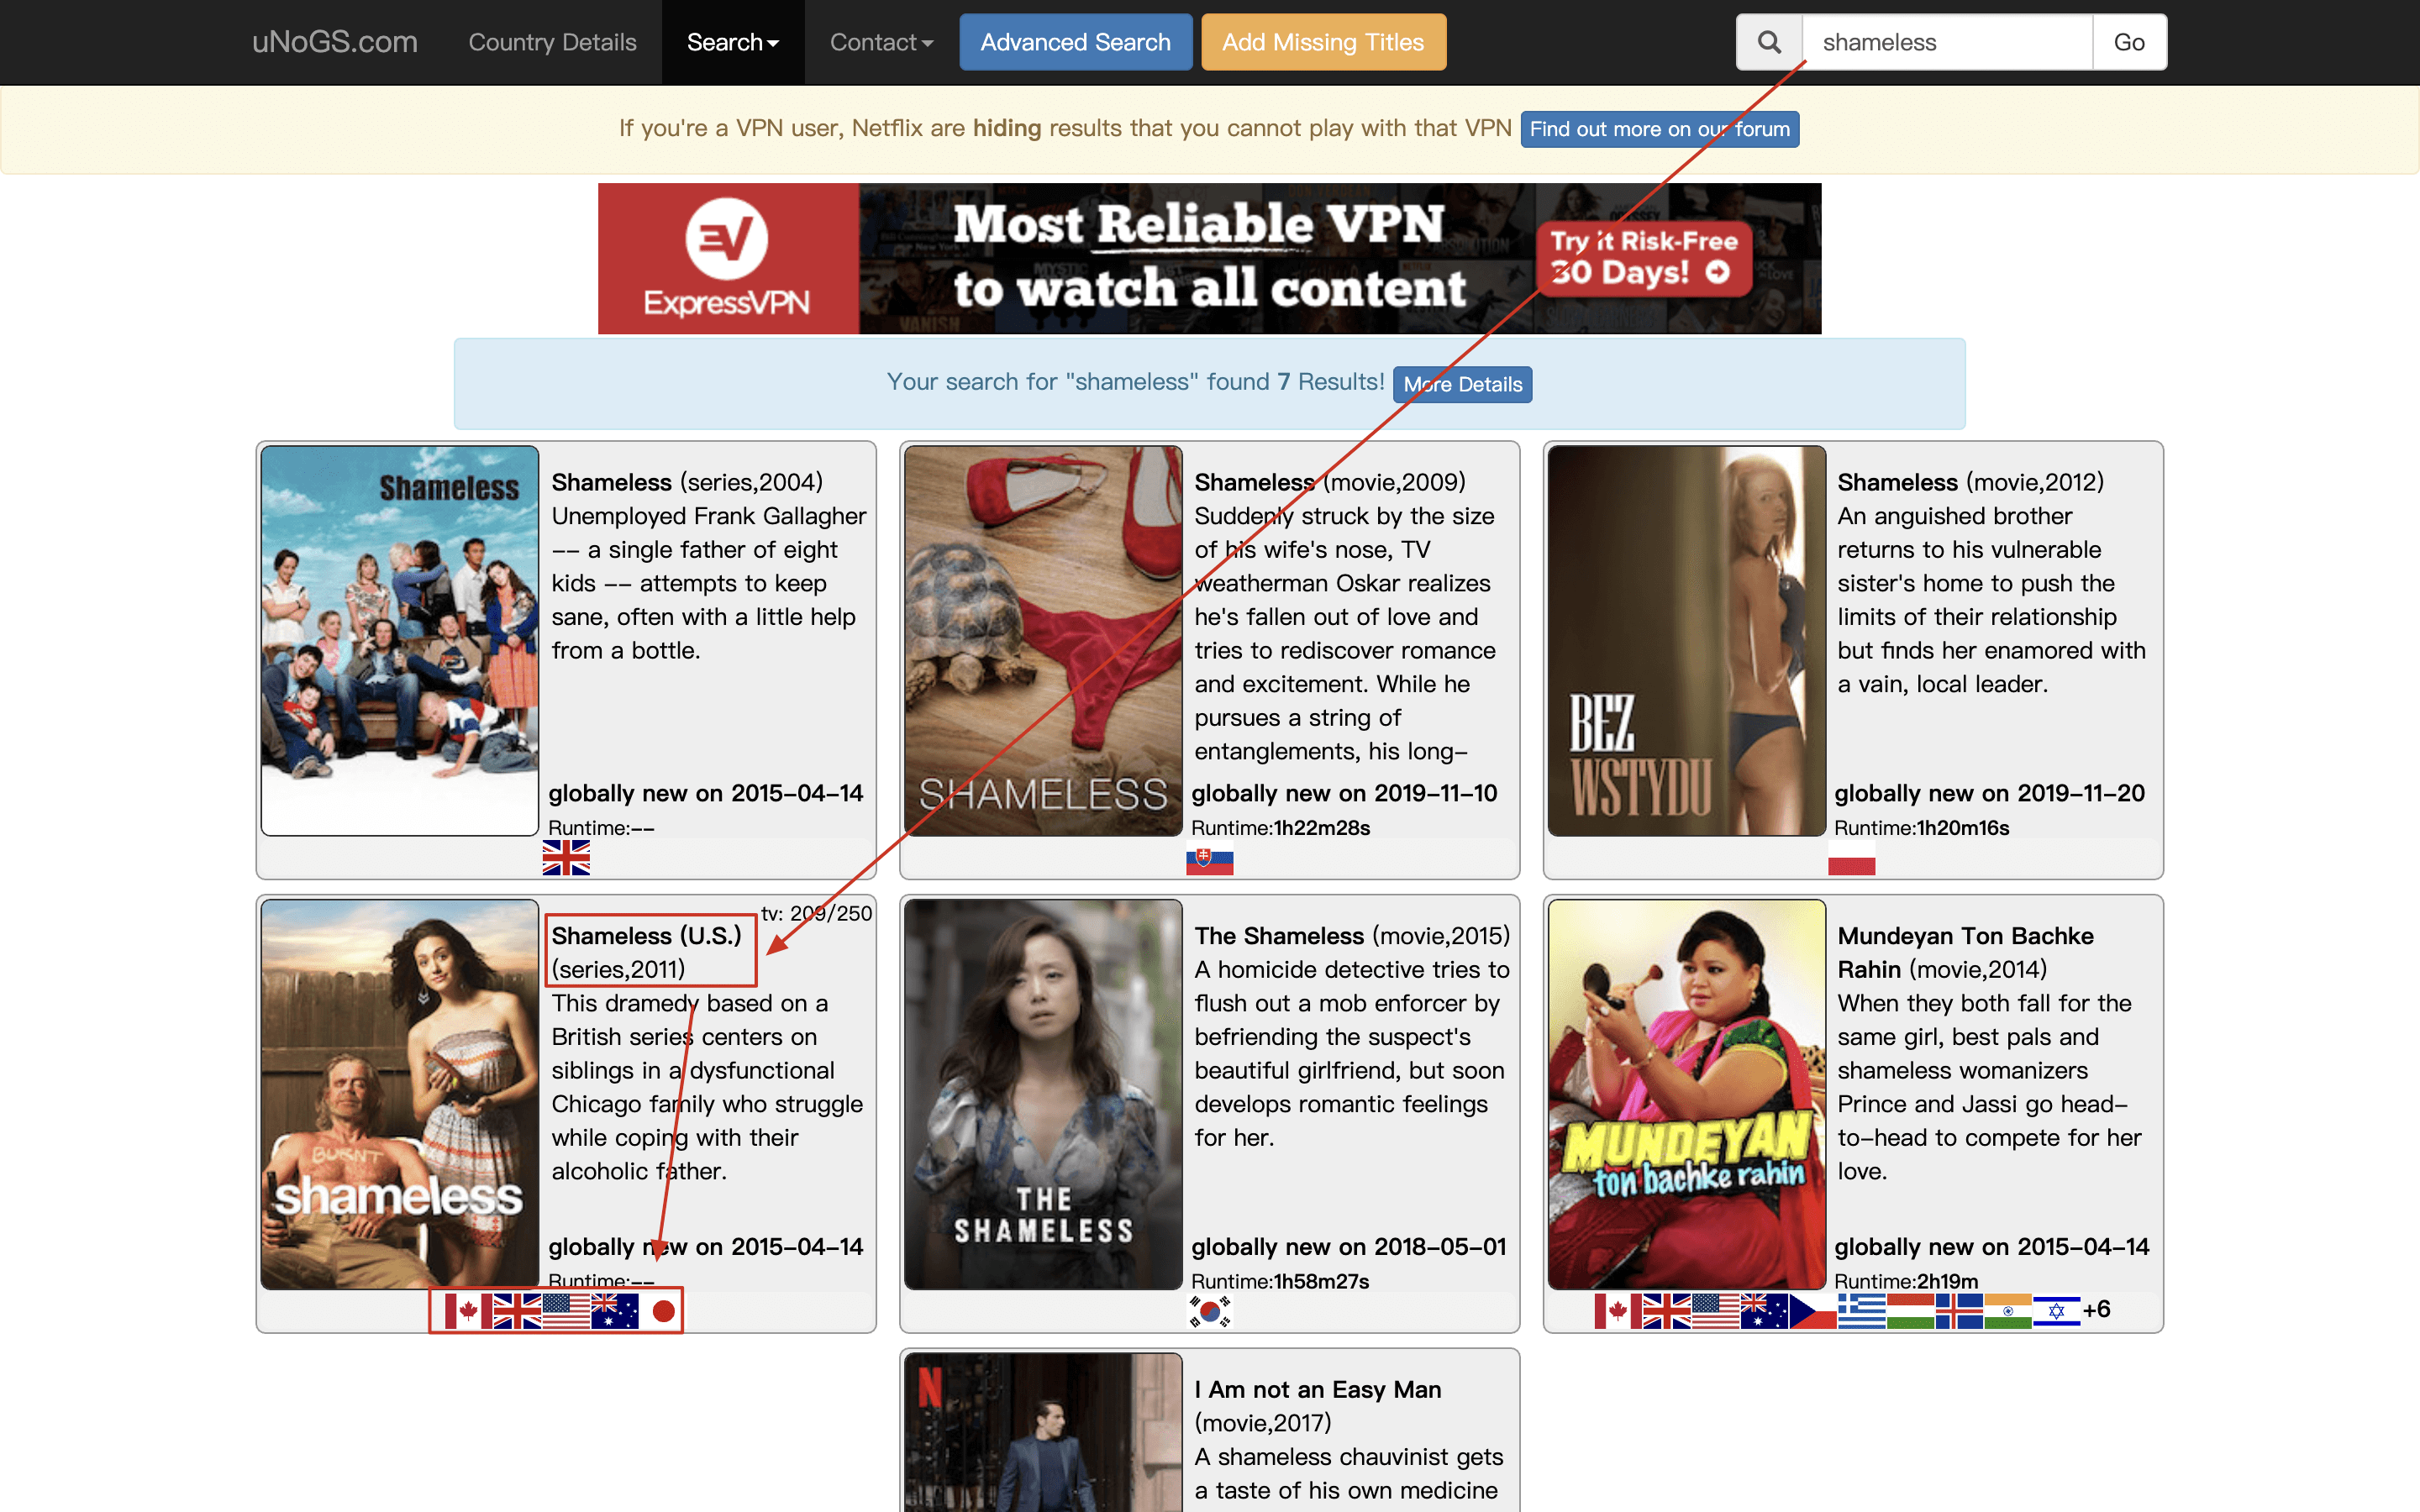2420x1512 pixels.
Task: Click the magnifying glass search icon
Action: tap(1768, 42)
